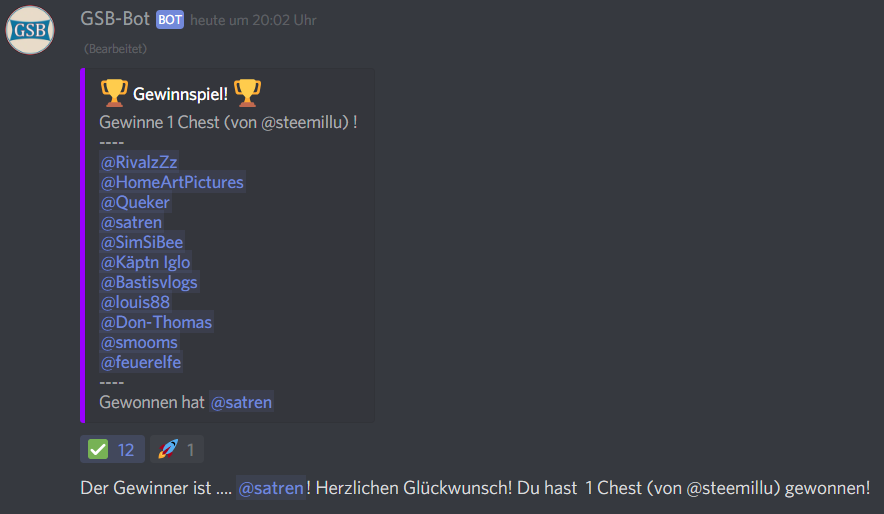Click the right trophy emoji

[x=247, y=93]
